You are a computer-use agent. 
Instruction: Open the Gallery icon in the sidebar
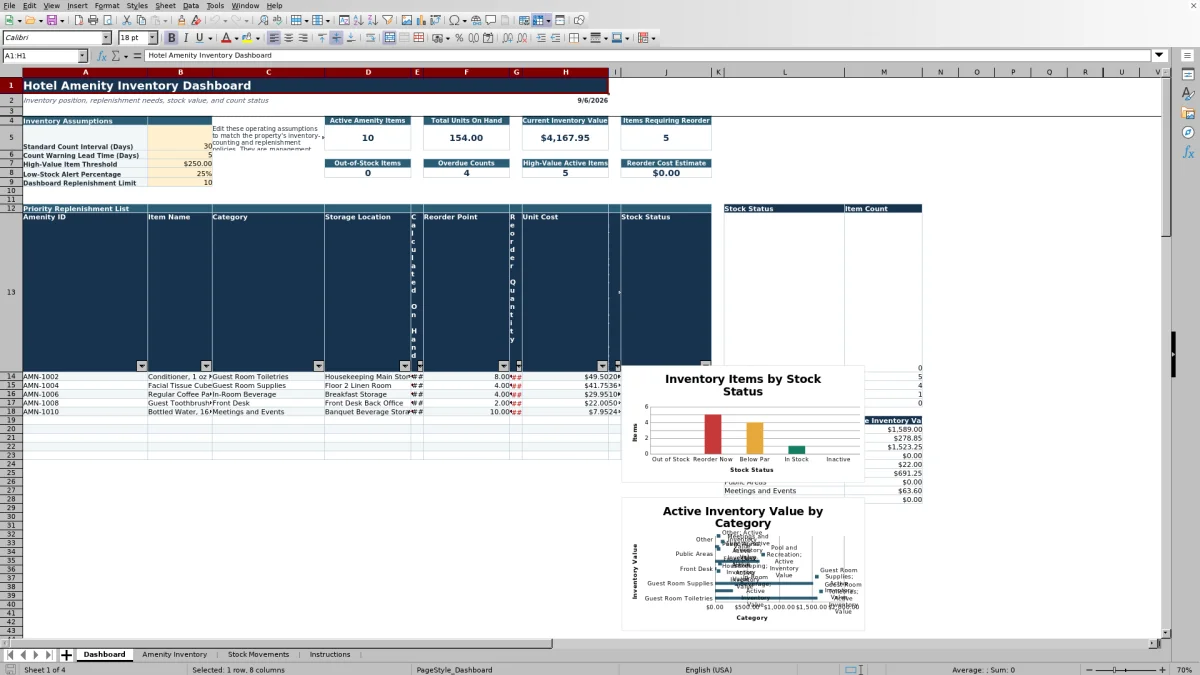pyautogui.click(x=1188, y=113)
